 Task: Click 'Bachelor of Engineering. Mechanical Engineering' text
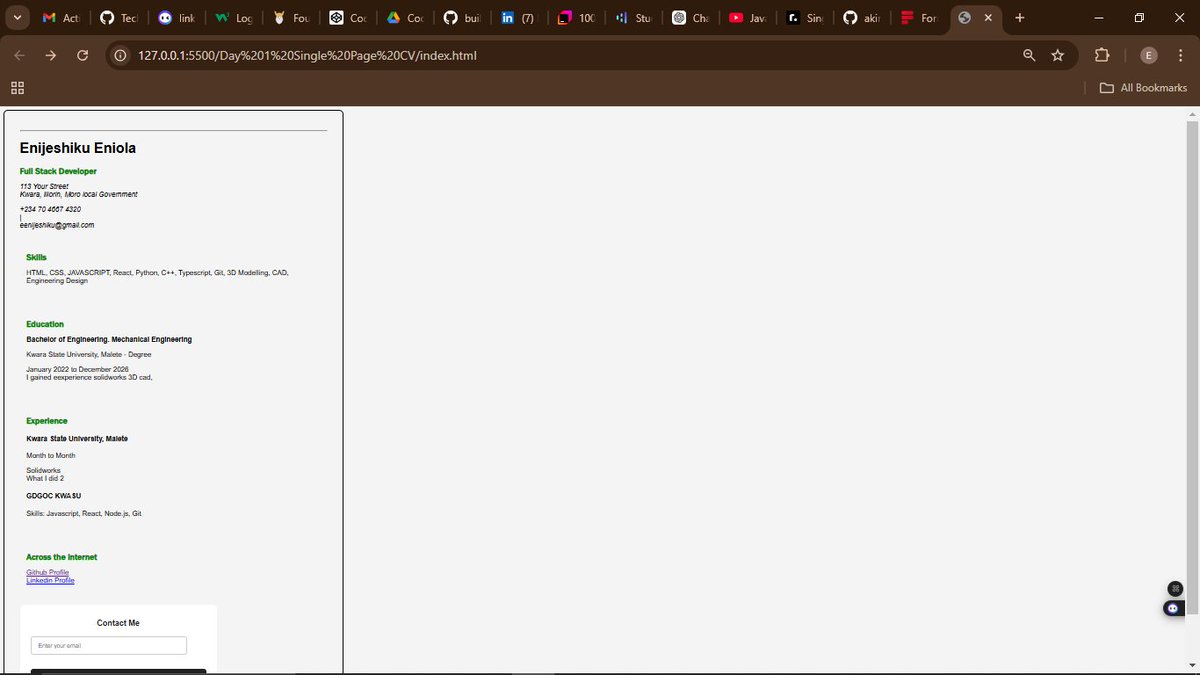click(109, 339)
